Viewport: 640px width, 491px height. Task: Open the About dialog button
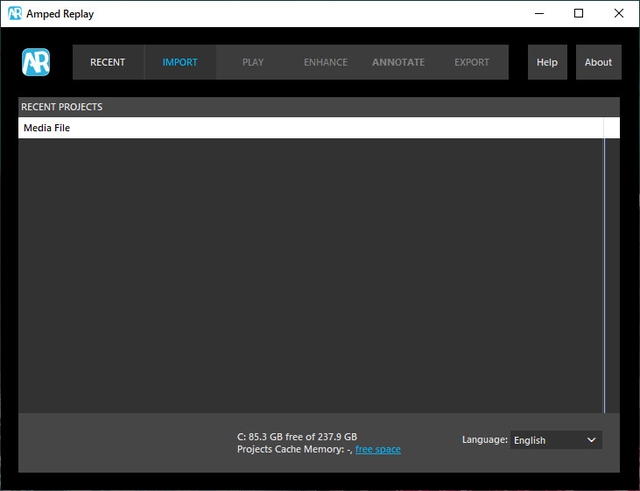(x=598, y=62)
